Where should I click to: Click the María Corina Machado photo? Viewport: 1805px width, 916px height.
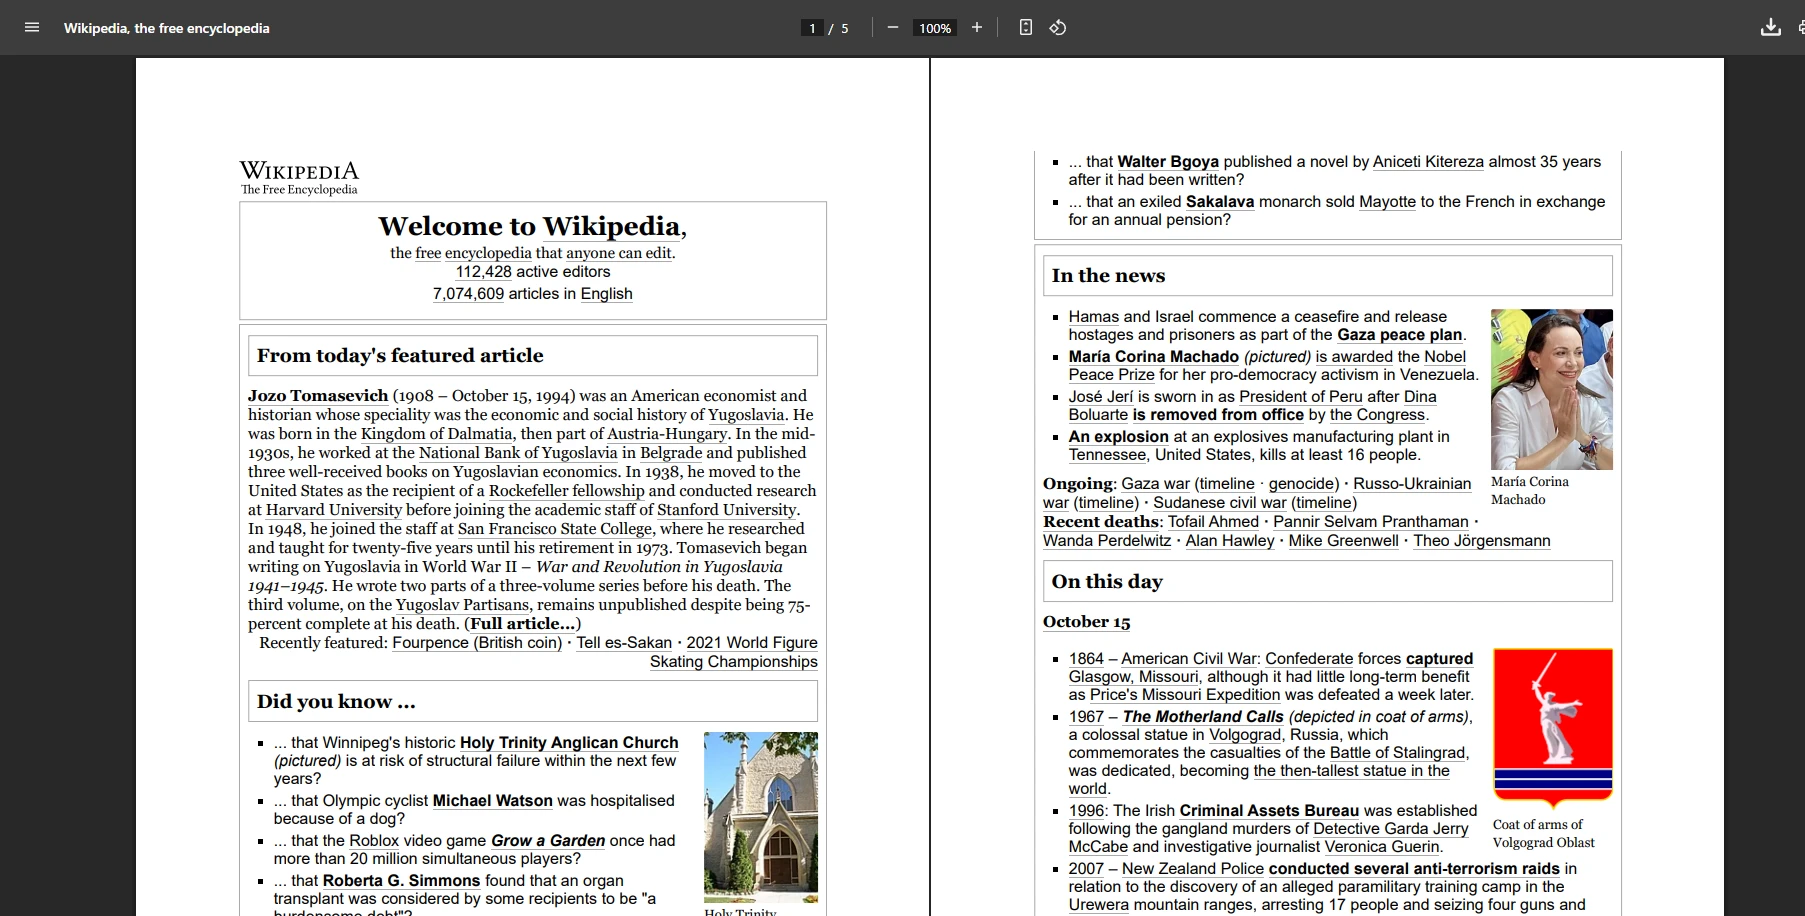1551,389
